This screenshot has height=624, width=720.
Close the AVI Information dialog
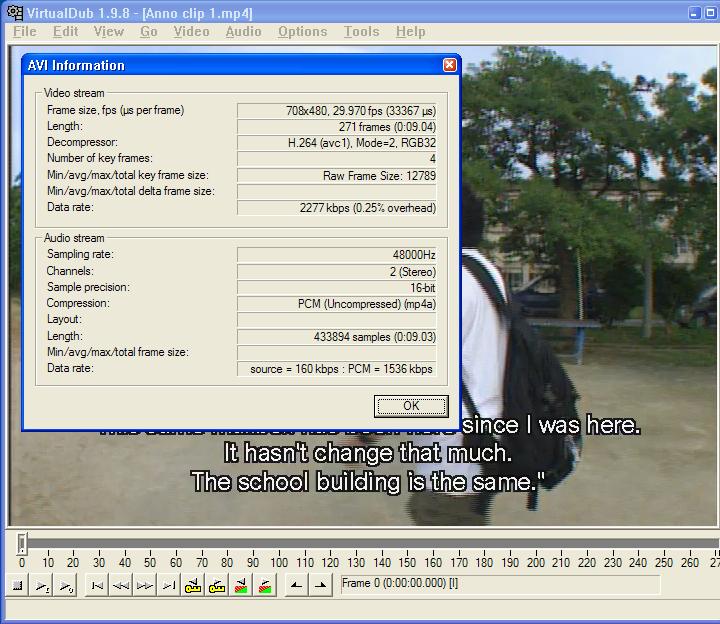(450, 65)
